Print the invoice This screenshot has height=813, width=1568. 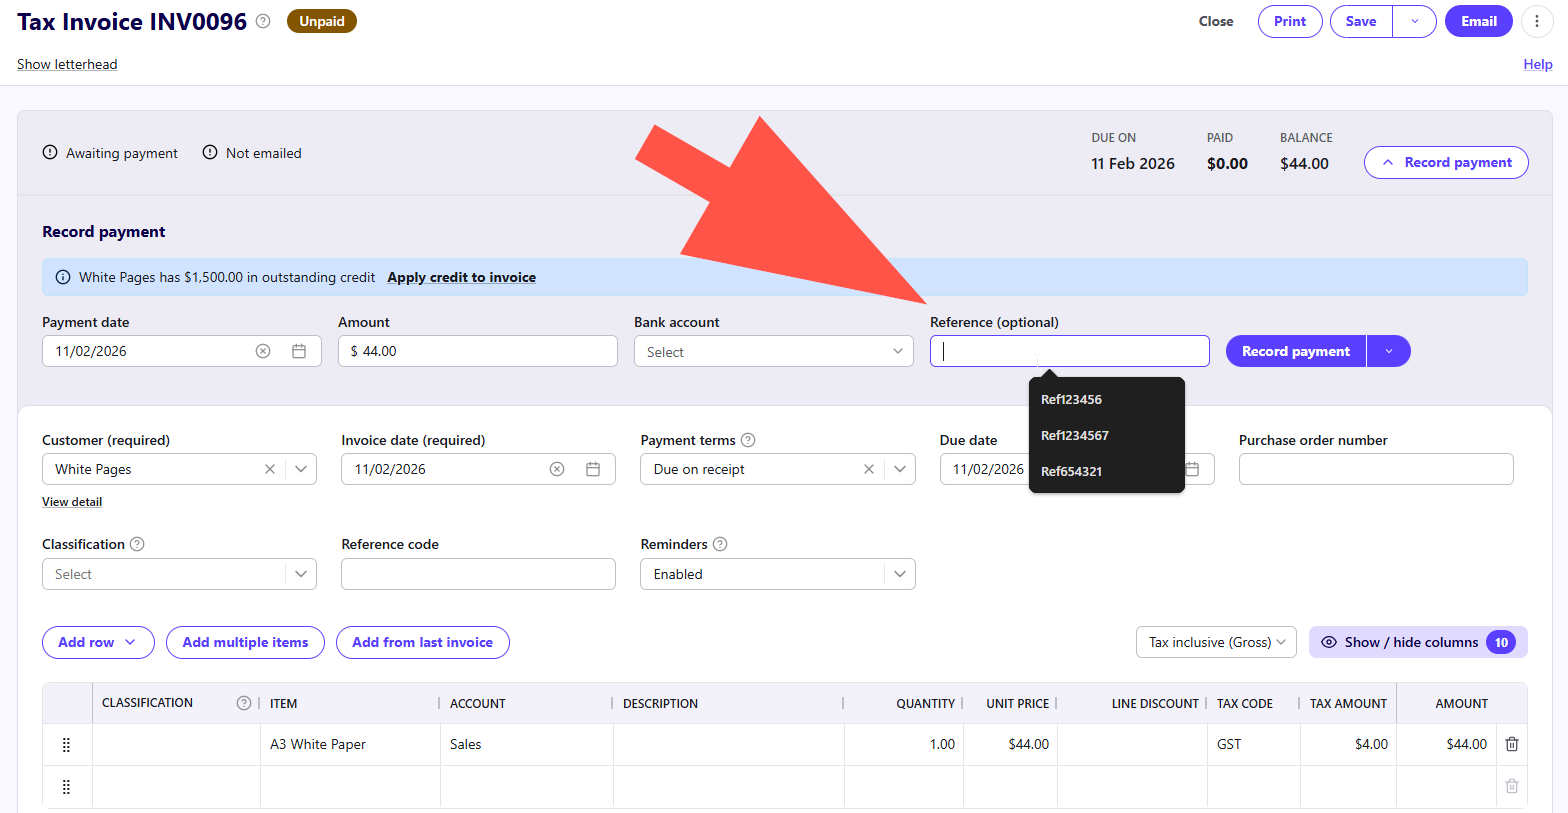[1290, 21]
